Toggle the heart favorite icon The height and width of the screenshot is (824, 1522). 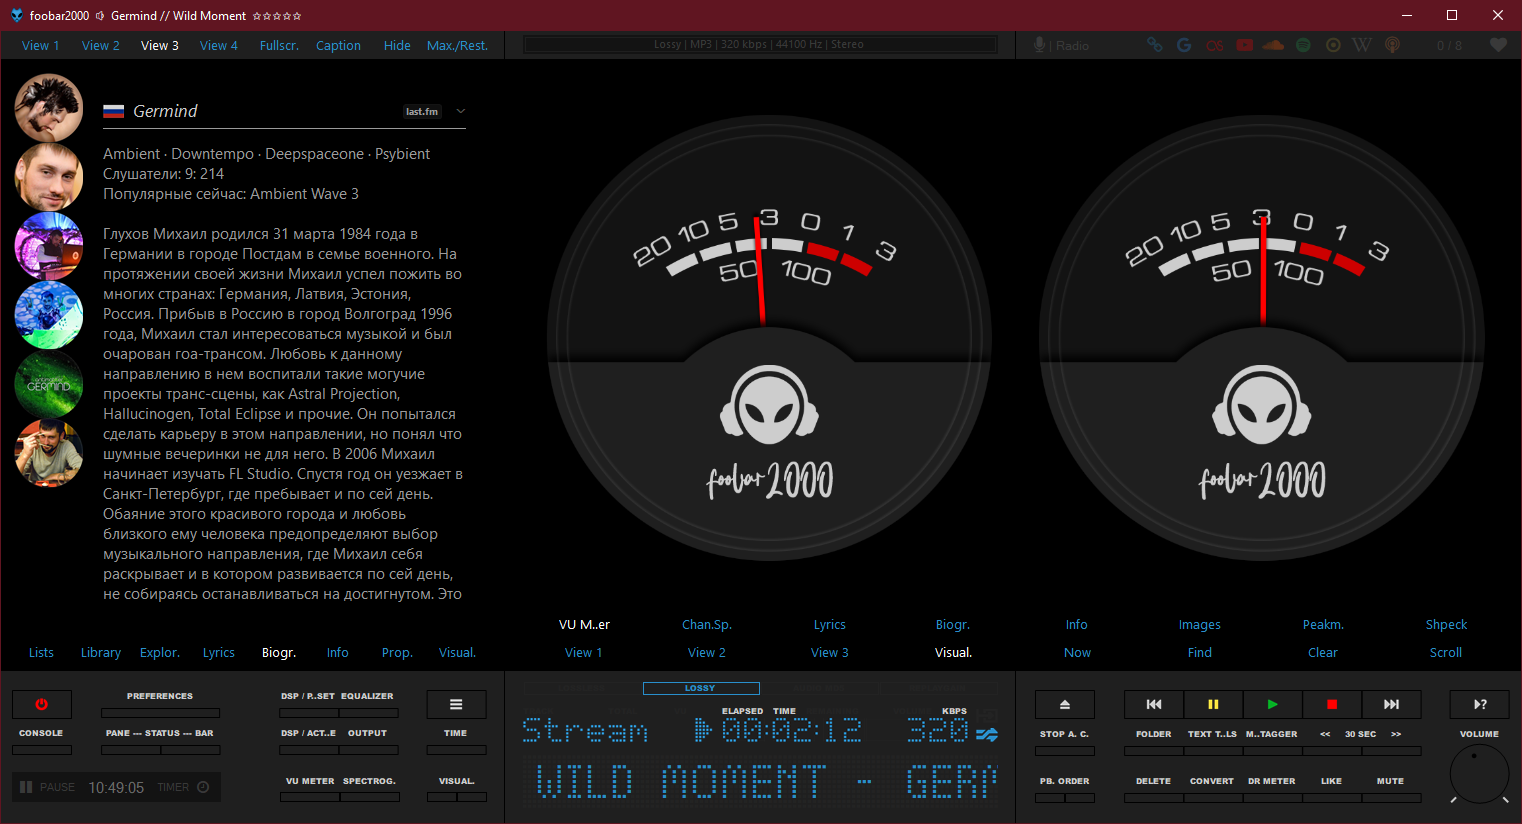[x=1497, y=45]
